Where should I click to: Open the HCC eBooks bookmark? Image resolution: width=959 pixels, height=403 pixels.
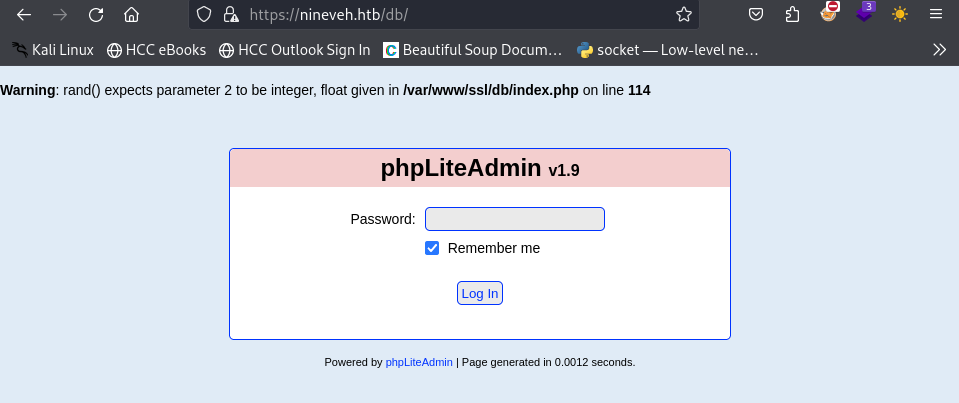156,49
